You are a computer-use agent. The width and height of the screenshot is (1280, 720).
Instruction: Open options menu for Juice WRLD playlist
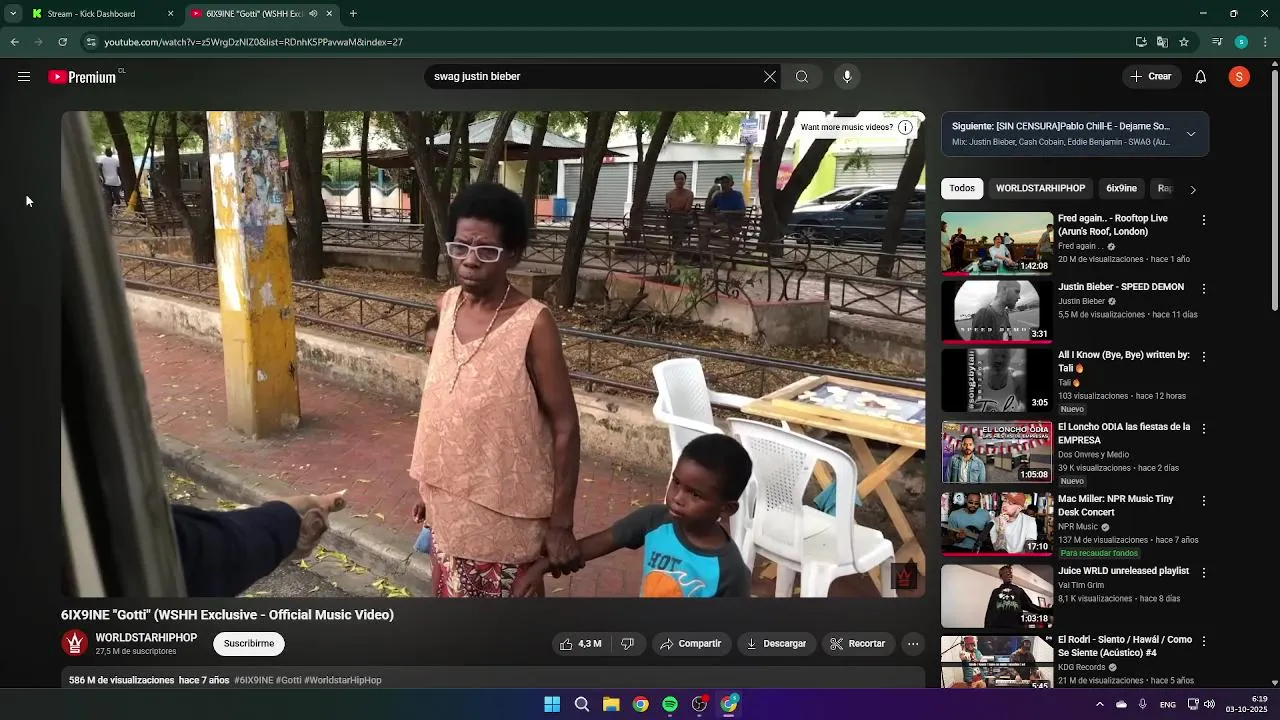1204,573
